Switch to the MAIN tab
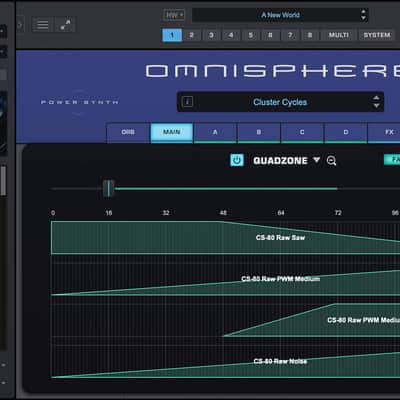Screen dimensions: 400x400 coord(172,132)
